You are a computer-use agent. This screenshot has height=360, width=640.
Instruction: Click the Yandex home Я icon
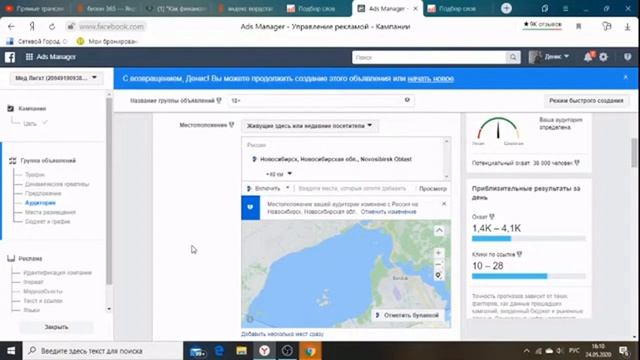click(x=32, y=27)
